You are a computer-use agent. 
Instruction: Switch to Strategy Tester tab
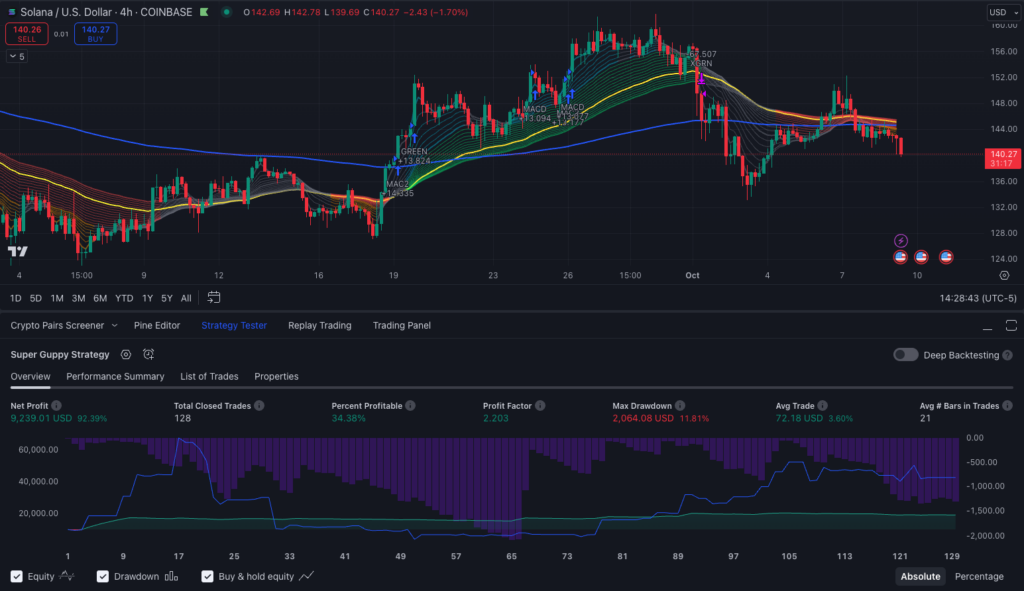pyautogui.click(x=234, y=325)
